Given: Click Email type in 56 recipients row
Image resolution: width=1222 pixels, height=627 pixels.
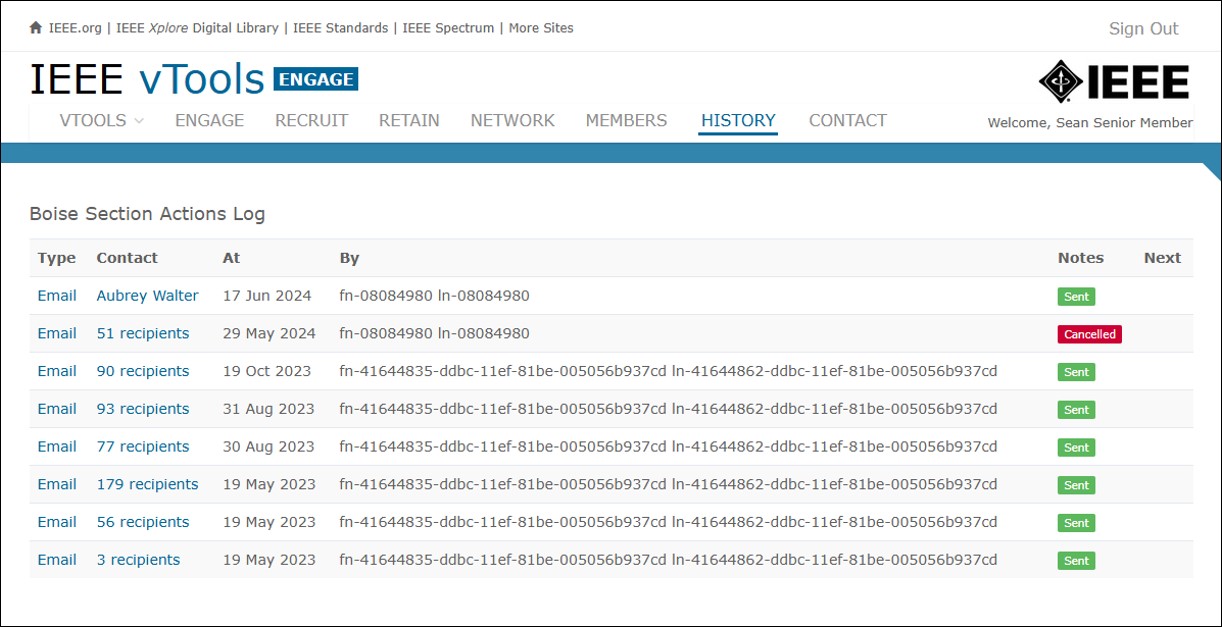Looking at the screenshot, I should pyautogui.click(x=57, y=522).
